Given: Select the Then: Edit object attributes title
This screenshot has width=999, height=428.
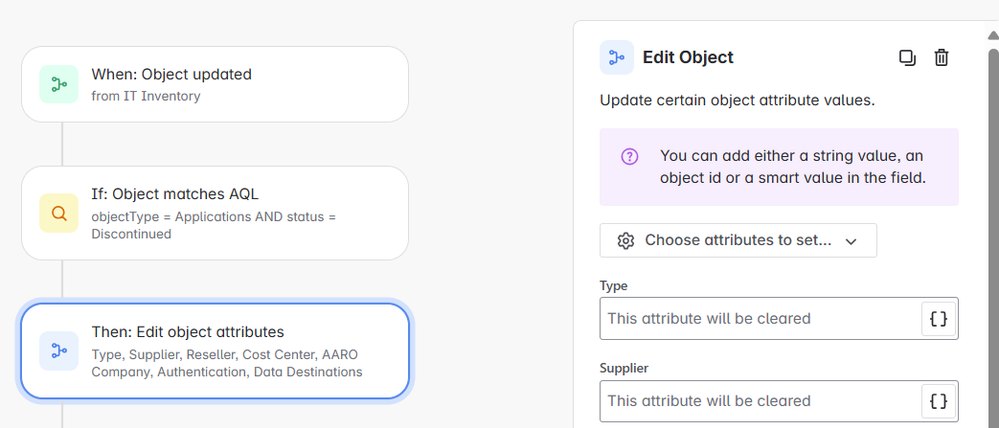Looking at the screenshot, I should coord(187,332).
